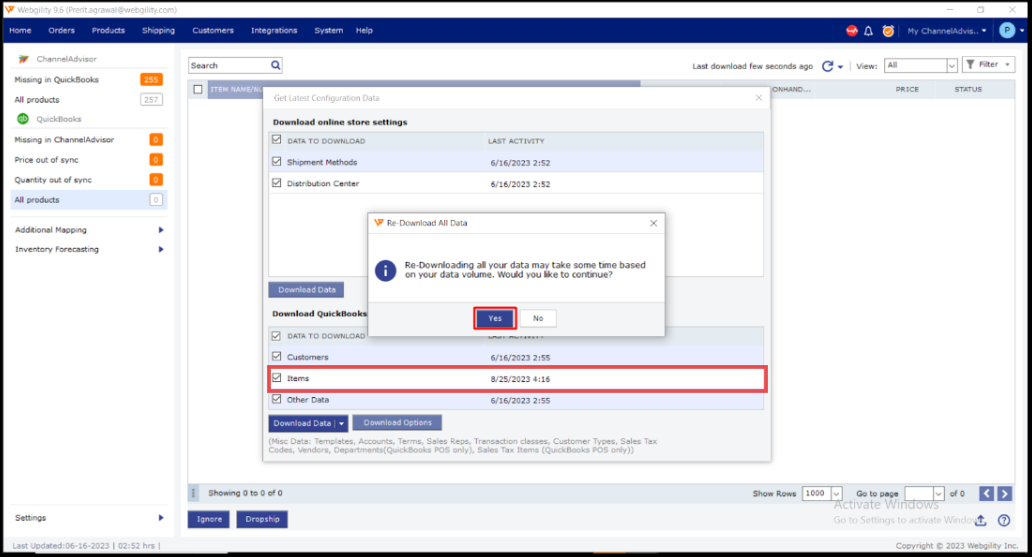This screenshot has height=557, width=1032.
Task: Click the grid handle icon beside Showing 0 to 0
Action: (x=194, y=493)
